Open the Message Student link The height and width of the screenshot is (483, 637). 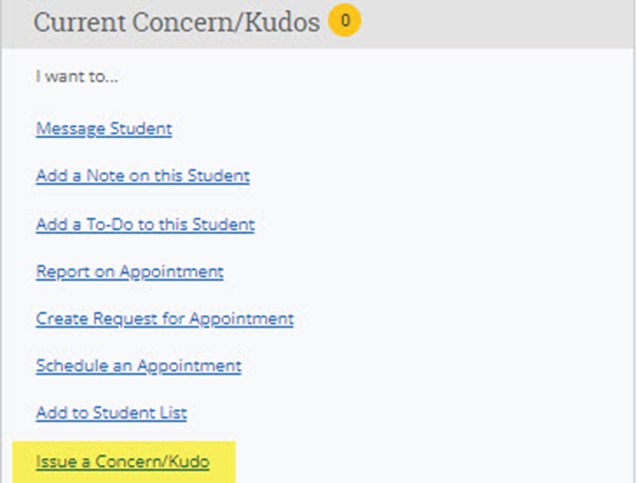coord(104,128)
